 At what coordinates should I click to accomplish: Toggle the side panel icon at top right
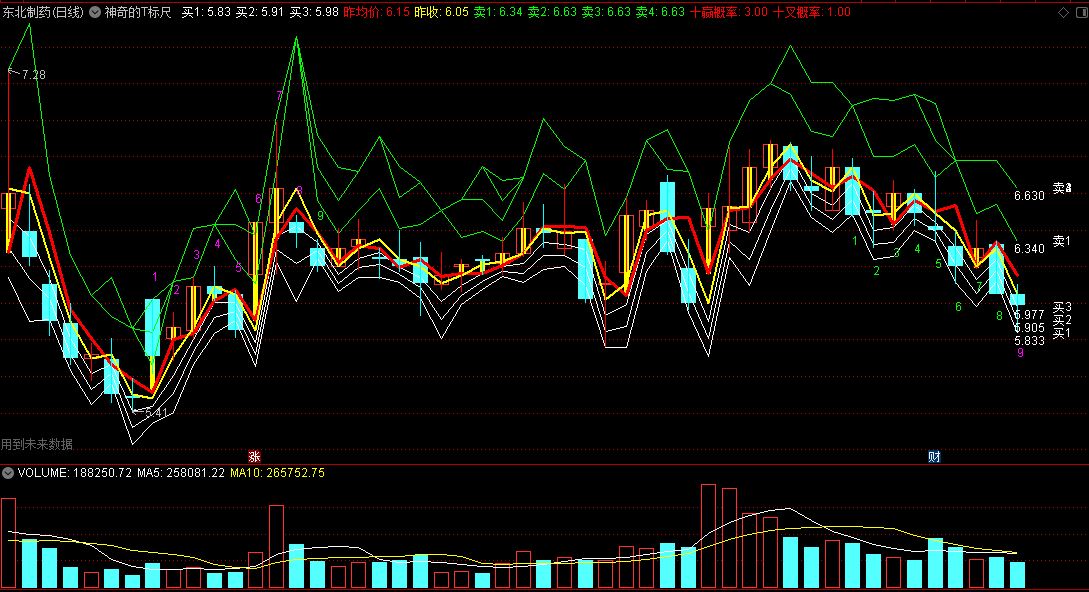1080,13
